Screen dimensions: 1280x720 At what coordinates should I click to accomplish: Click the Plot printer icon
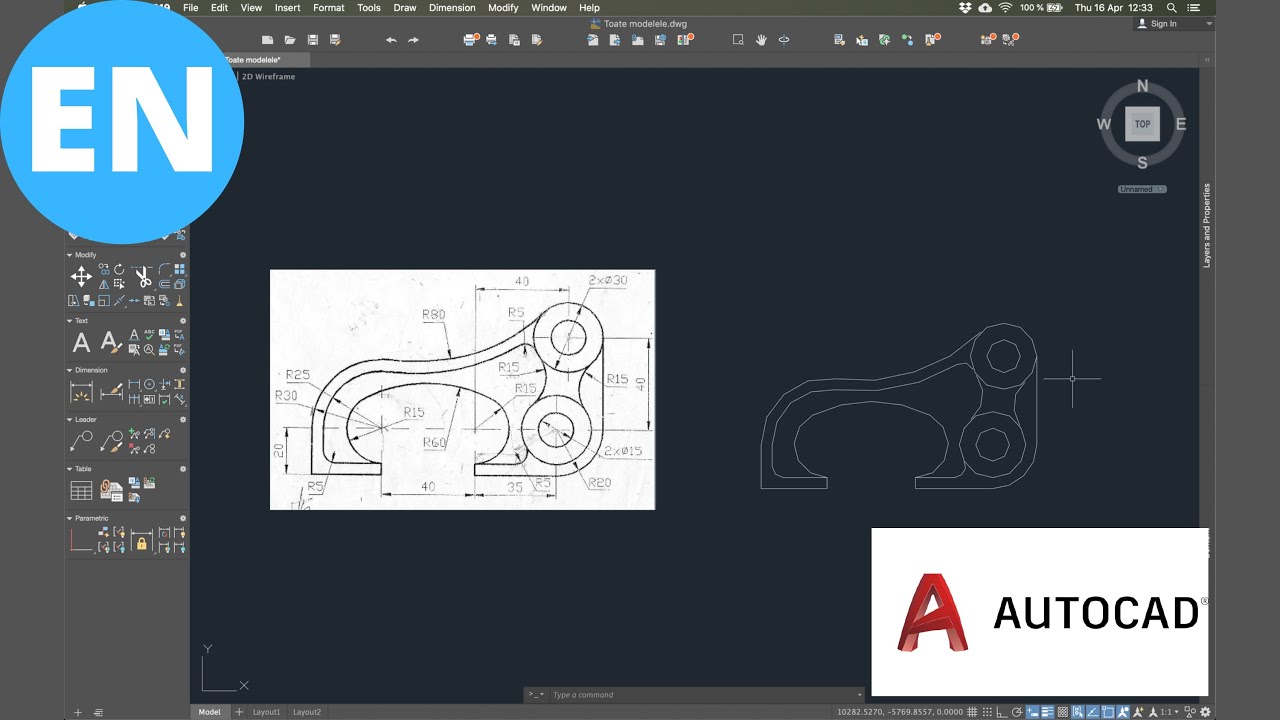pos(471,40)
